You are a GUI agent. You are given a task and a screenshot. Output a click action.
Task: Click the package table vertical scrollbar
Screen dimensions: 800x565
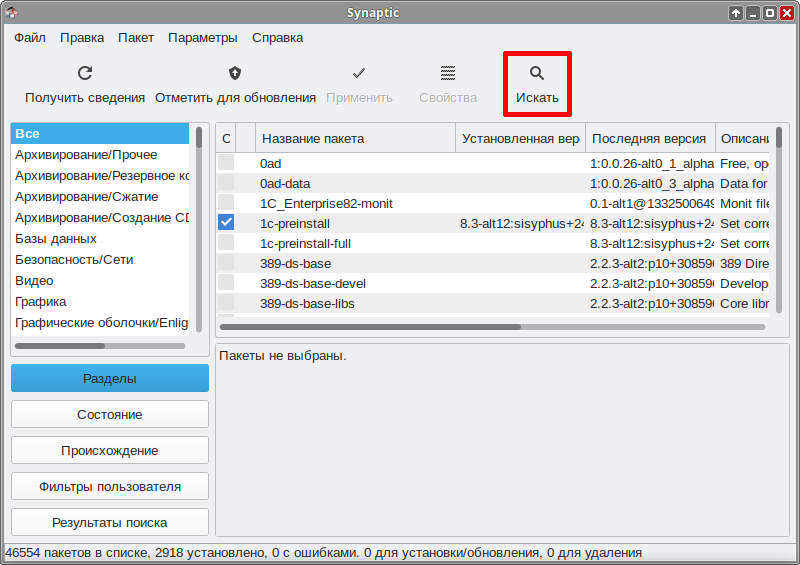[x=779, y=219]
